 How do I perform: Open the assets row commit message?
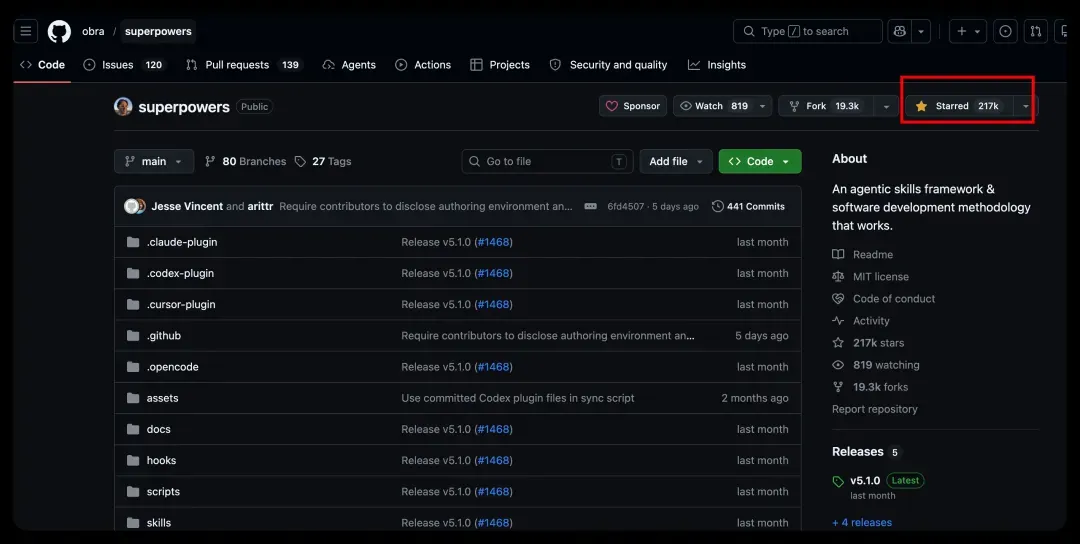pos(518,398)
